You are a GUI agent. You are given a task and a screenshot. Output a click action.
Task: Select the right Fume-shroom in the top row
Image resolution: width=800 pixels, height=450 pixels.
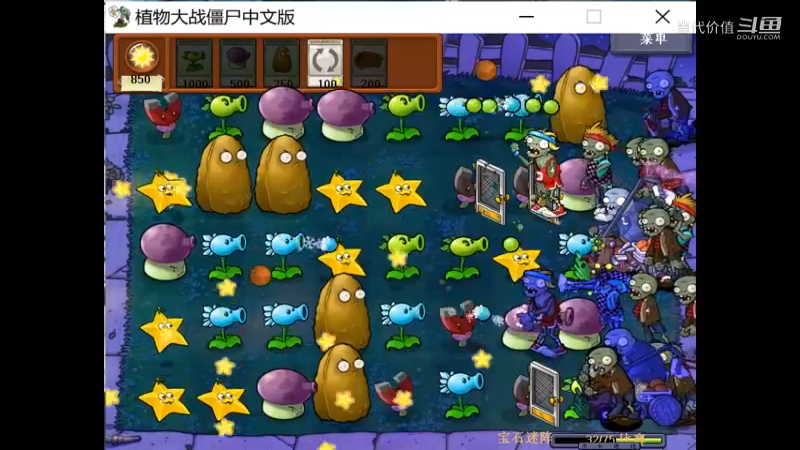[345, 115]
